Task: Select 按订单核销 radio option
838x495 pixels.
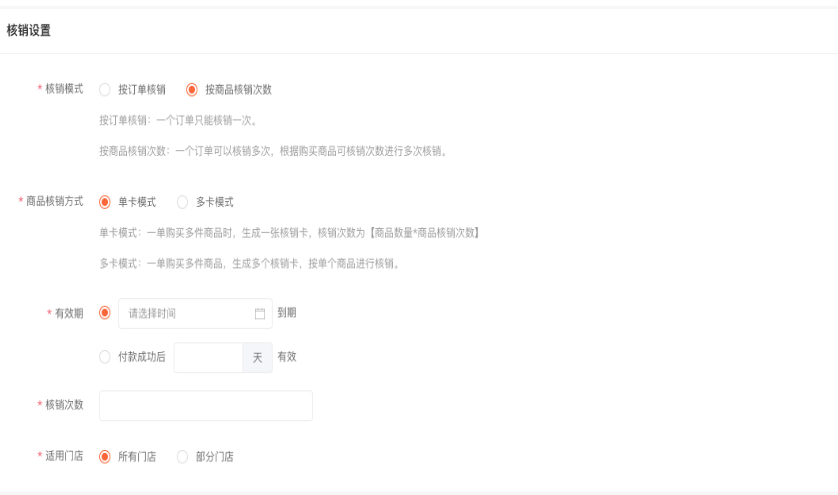Action: coord(105,89)
